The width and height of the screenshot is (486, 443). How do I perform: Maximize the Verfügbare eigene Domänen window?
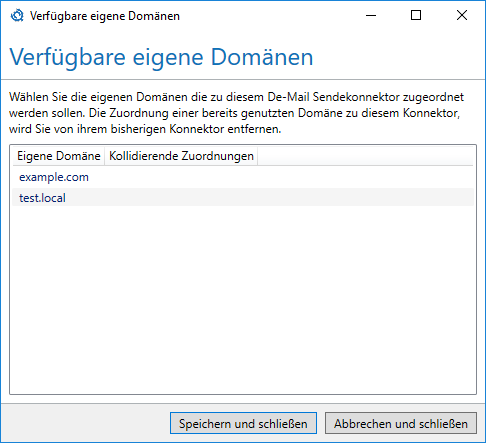(x=416, y=15)
